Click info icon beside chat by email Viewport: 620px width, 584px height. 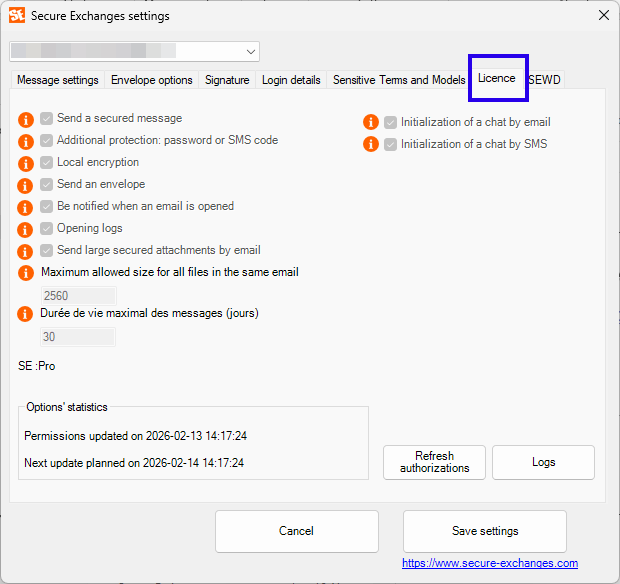371,122
